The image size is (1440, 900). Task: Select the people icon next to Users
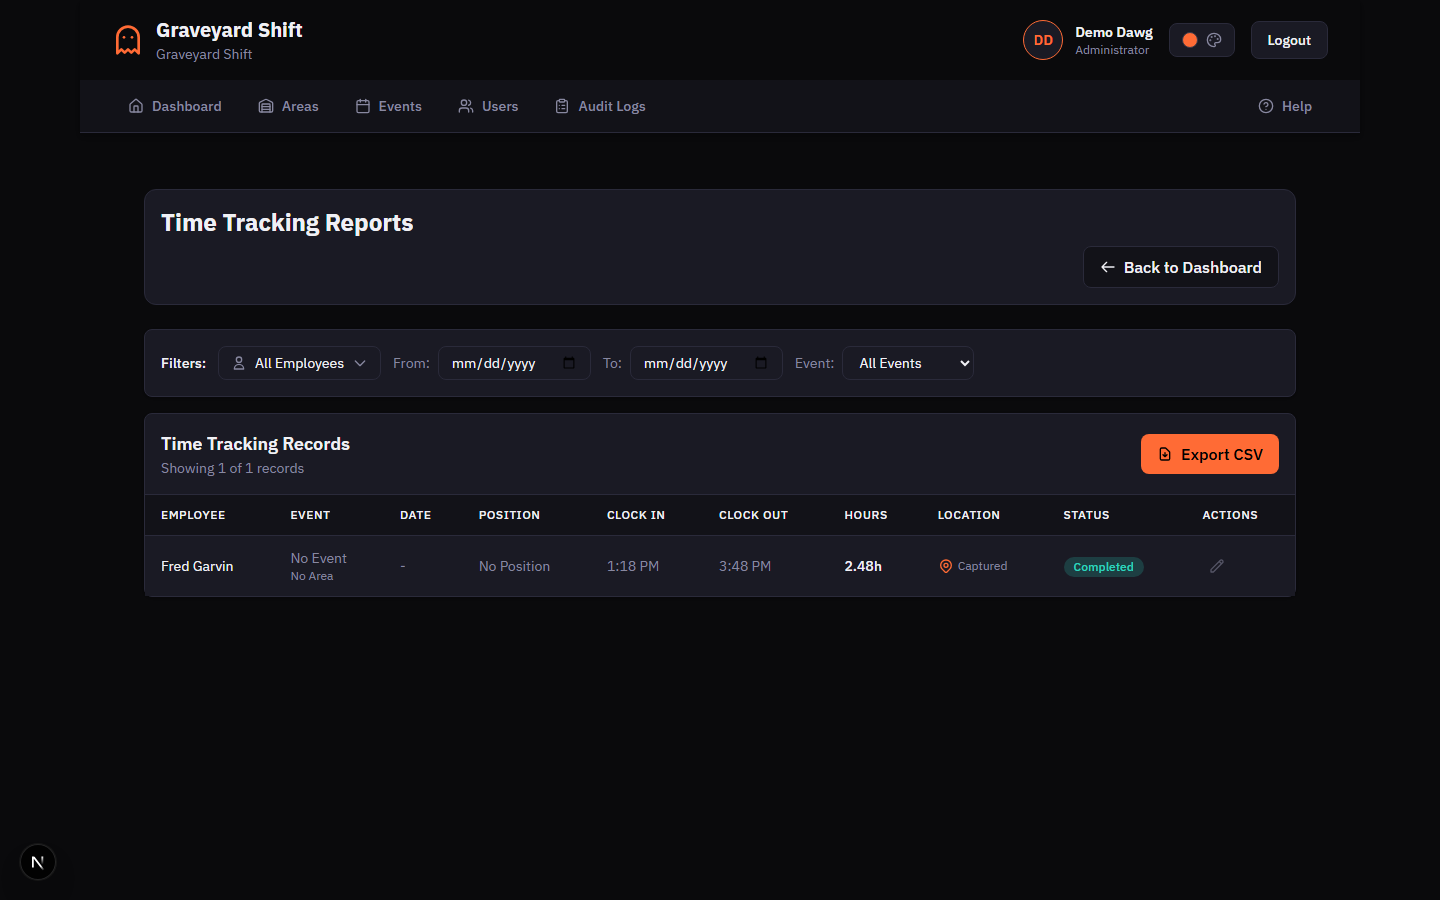[x=464, y=105]
